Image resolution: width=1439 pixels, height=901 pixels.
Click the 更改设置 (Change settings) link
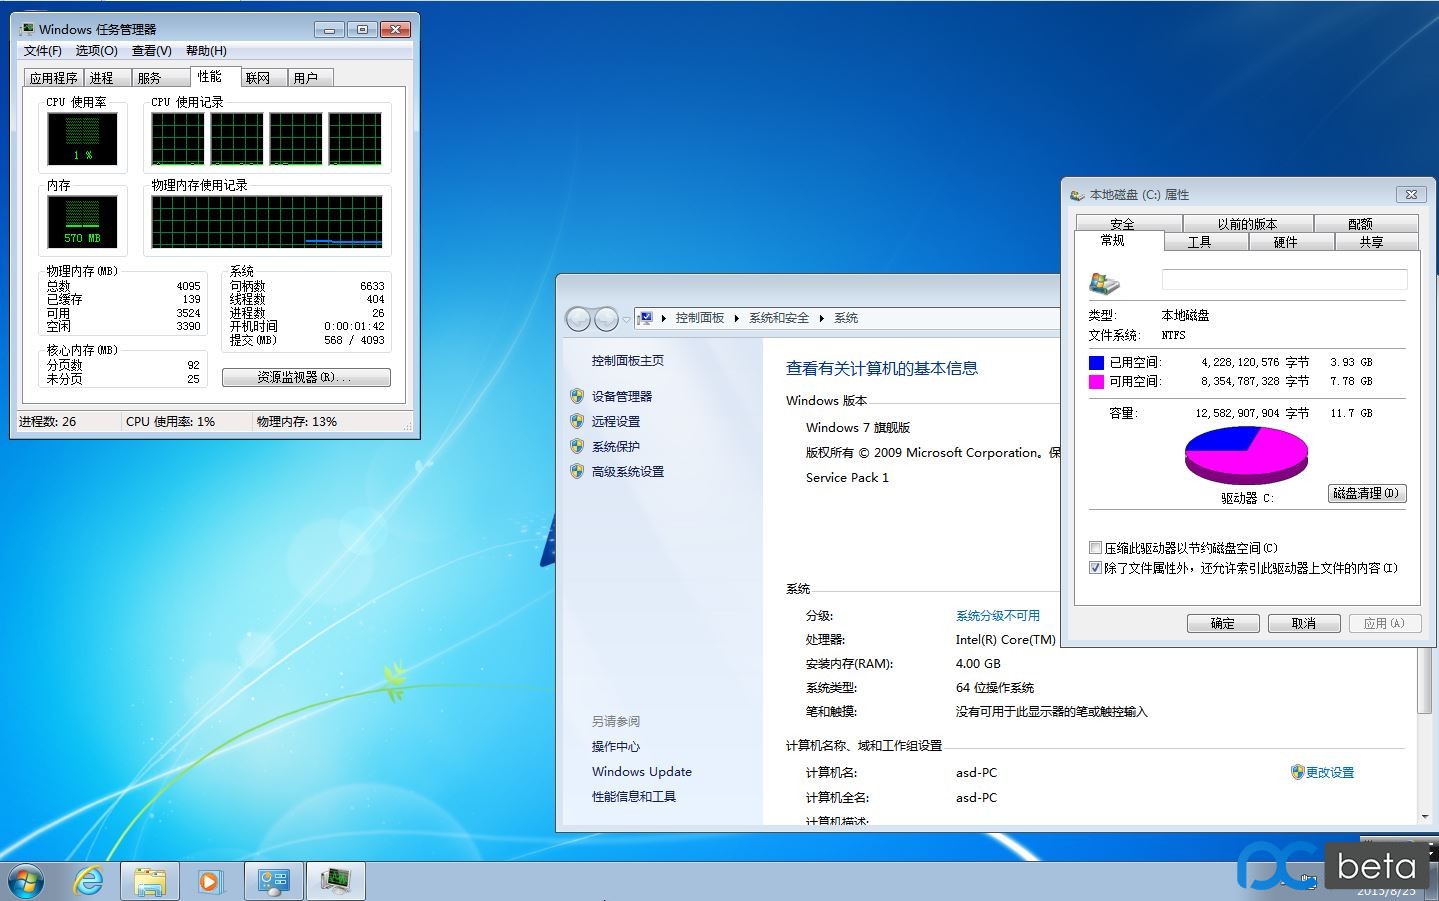[x=1329, y=771]
